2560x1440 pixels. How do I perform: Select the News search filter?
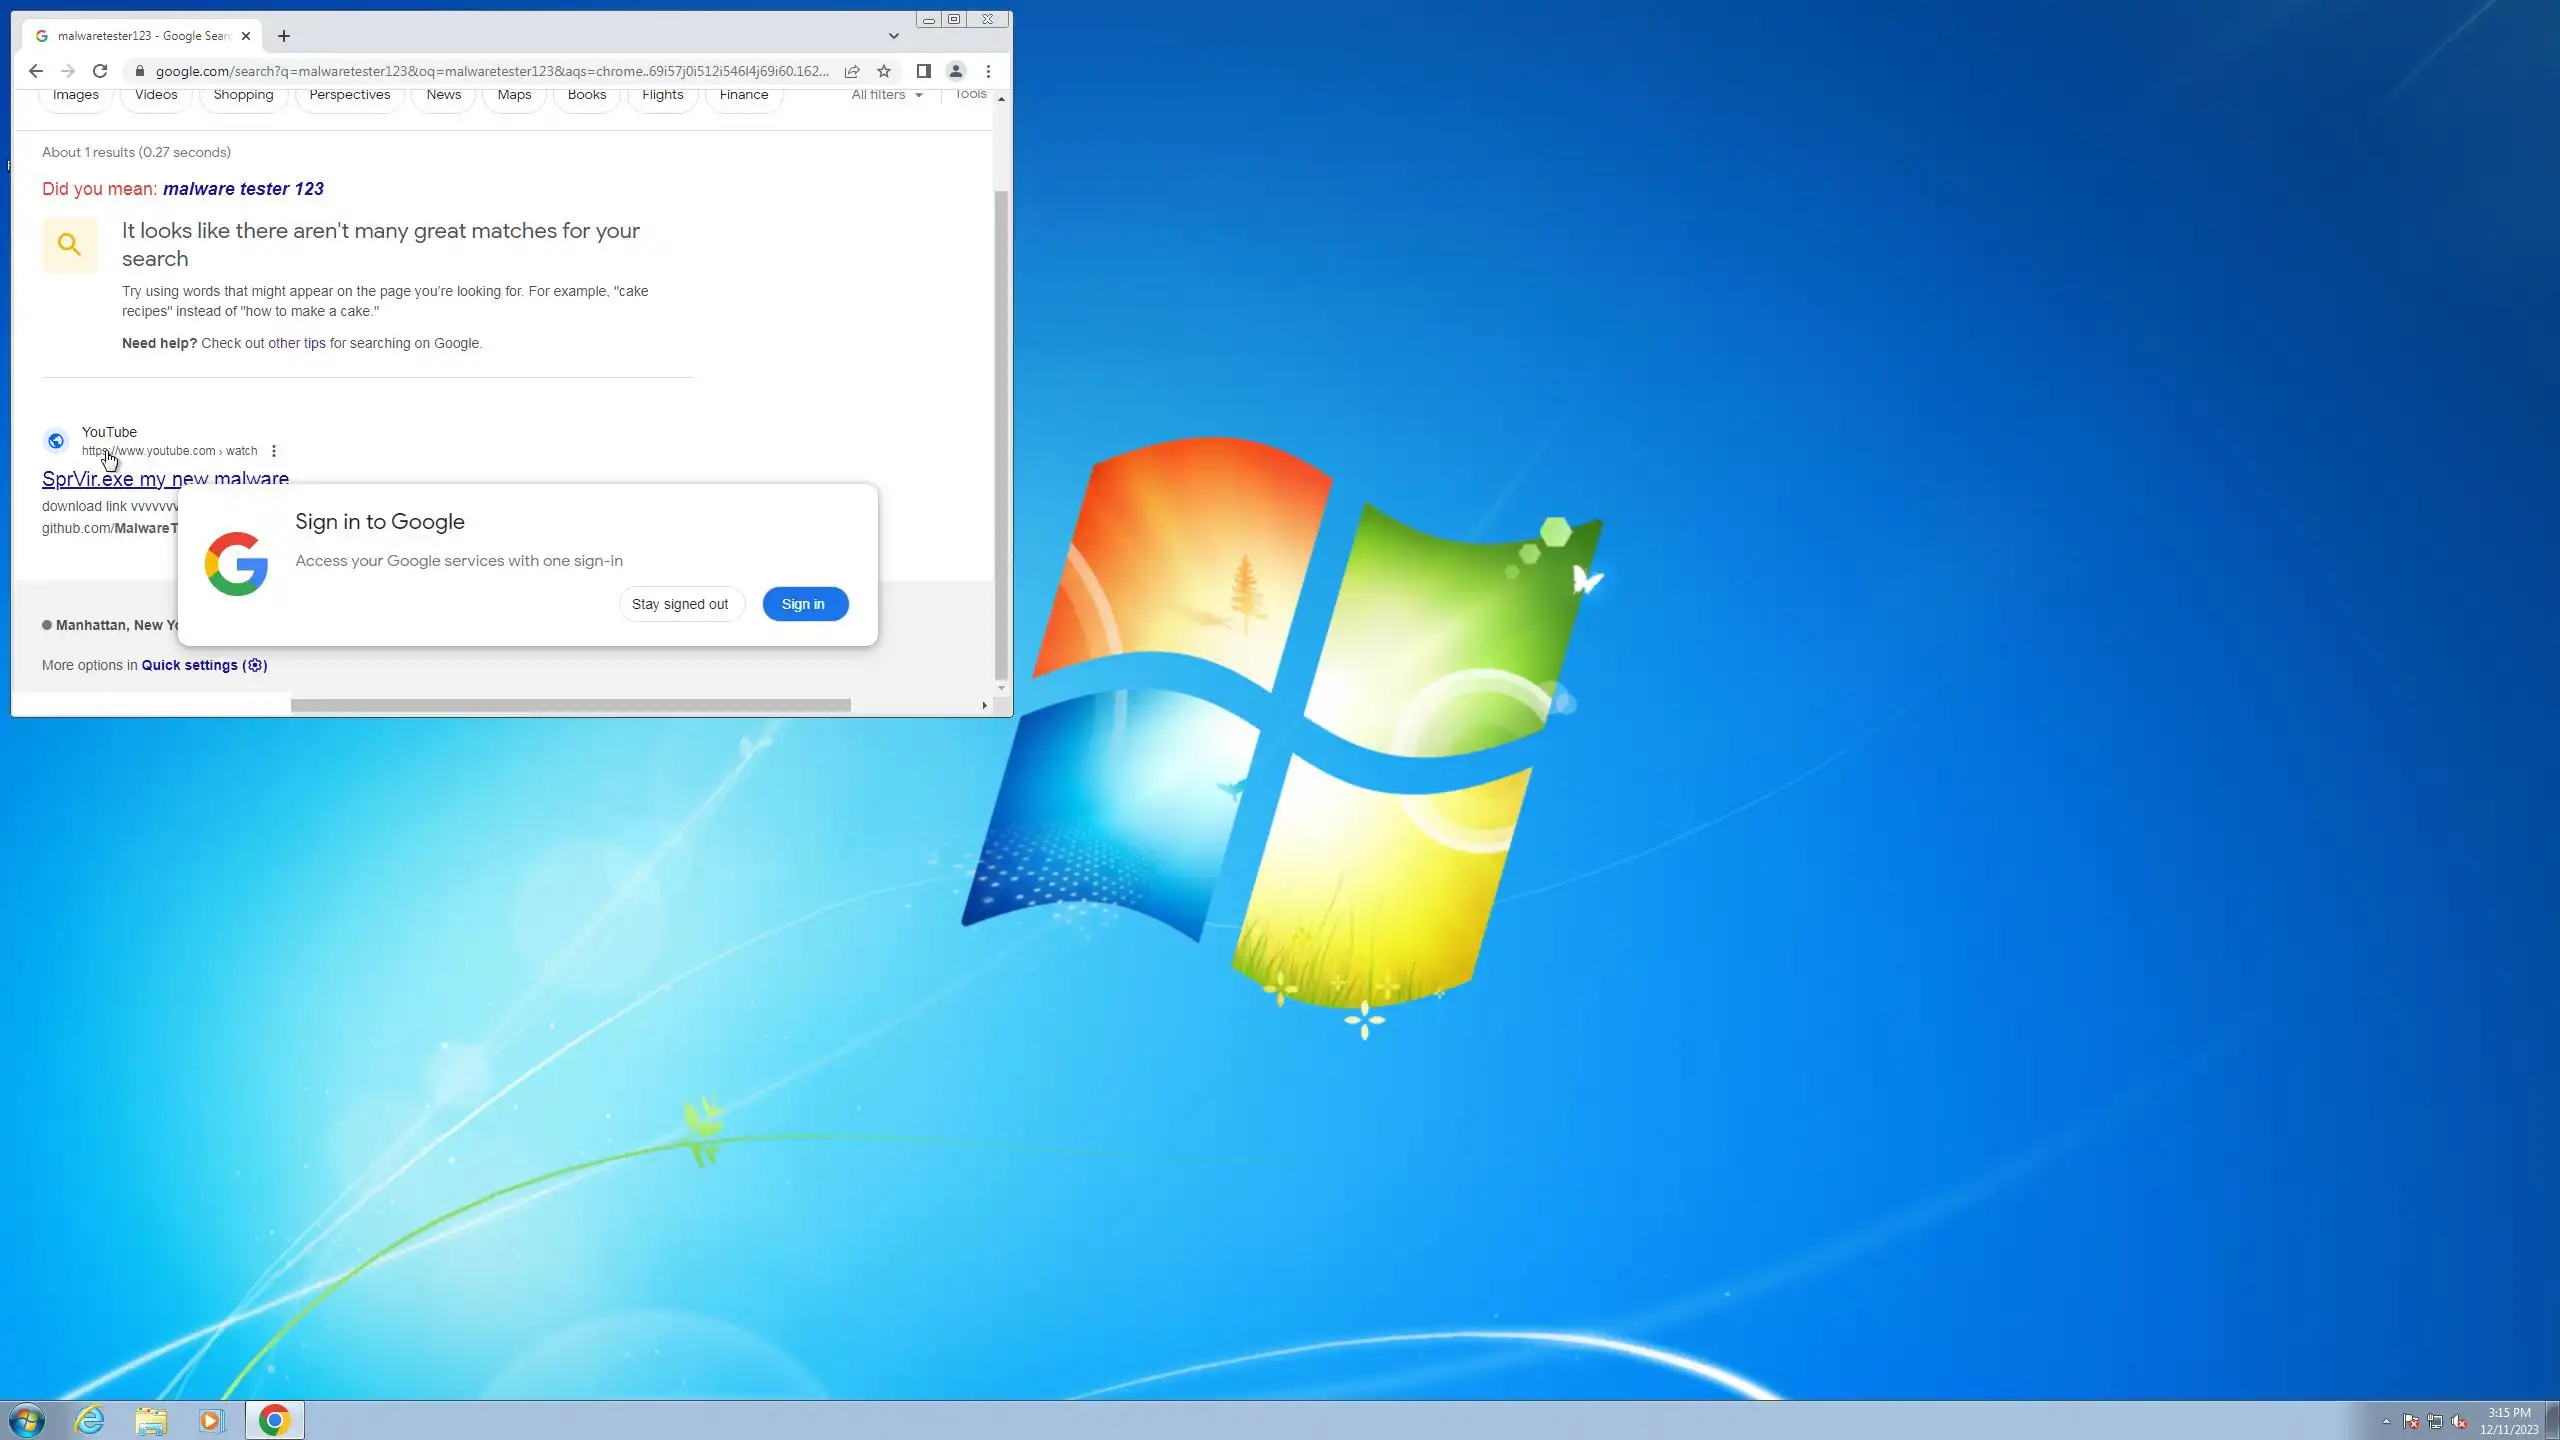click(x=443, y=96)
